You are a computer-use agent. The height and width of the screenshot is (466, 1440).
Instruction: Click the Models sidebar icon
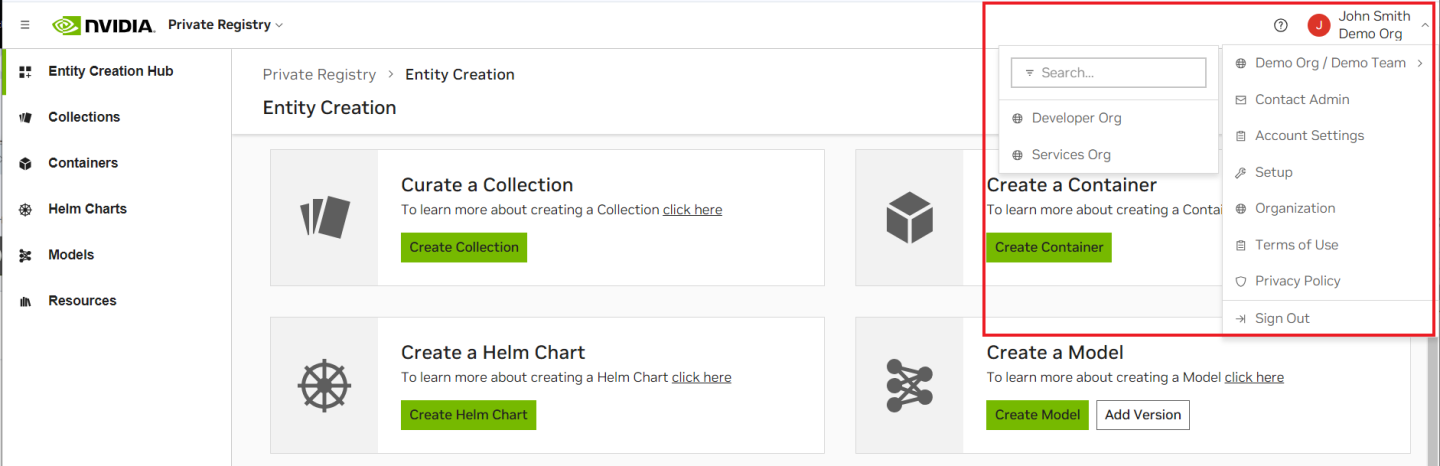point(25,255)
